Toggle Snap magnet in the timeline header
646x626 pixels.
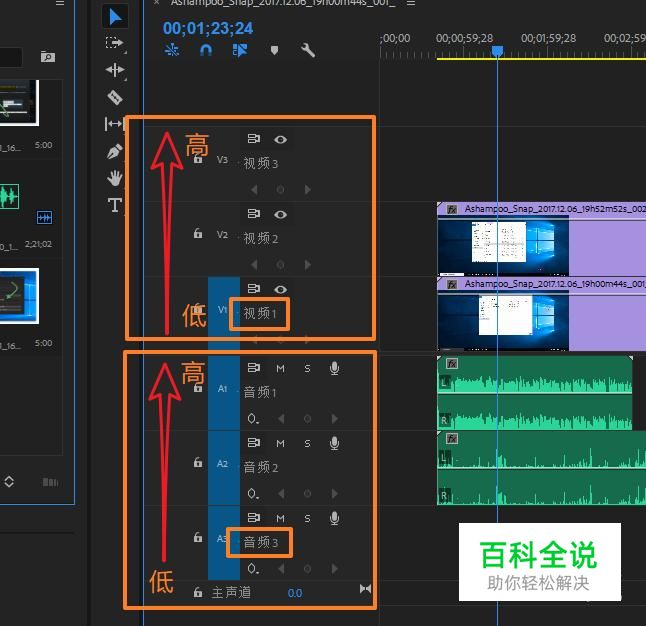[x=206, y=50]
